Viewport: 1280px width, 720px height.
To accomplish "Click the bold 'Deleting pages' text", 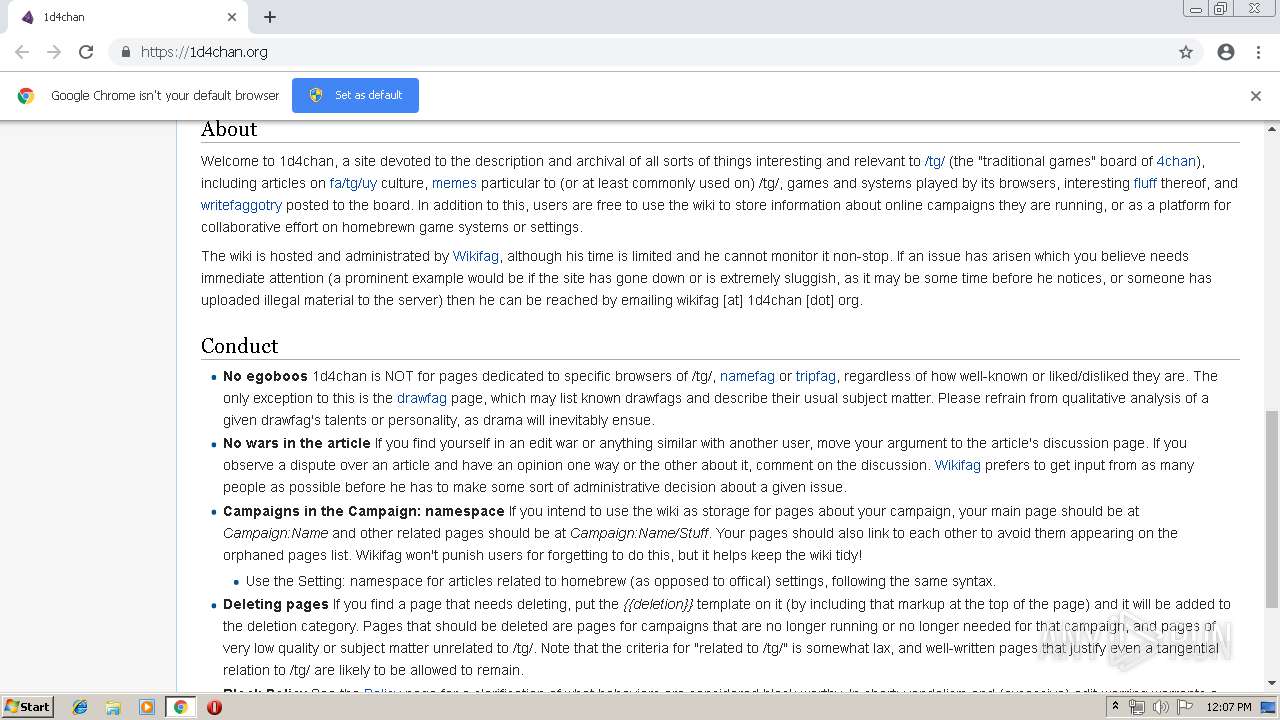I will coord(276,604).
